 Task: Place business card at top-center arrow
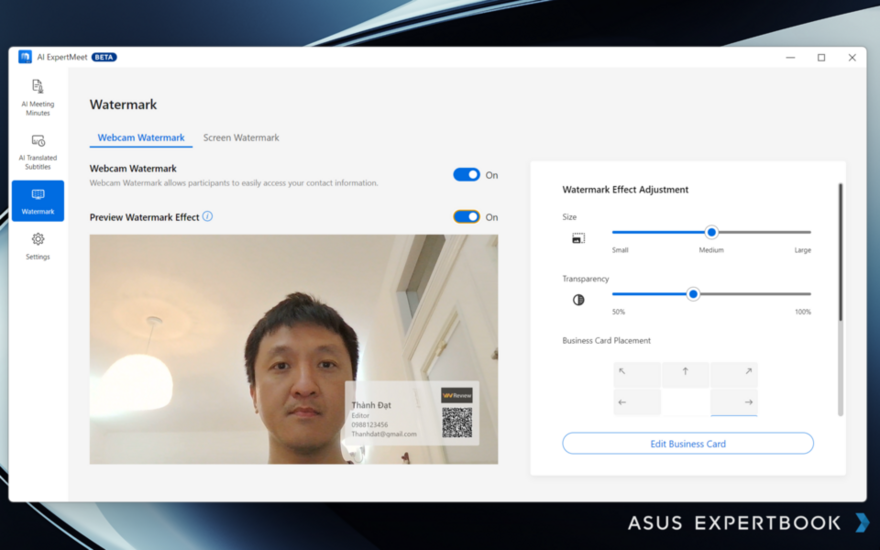[x=685, y=374]
